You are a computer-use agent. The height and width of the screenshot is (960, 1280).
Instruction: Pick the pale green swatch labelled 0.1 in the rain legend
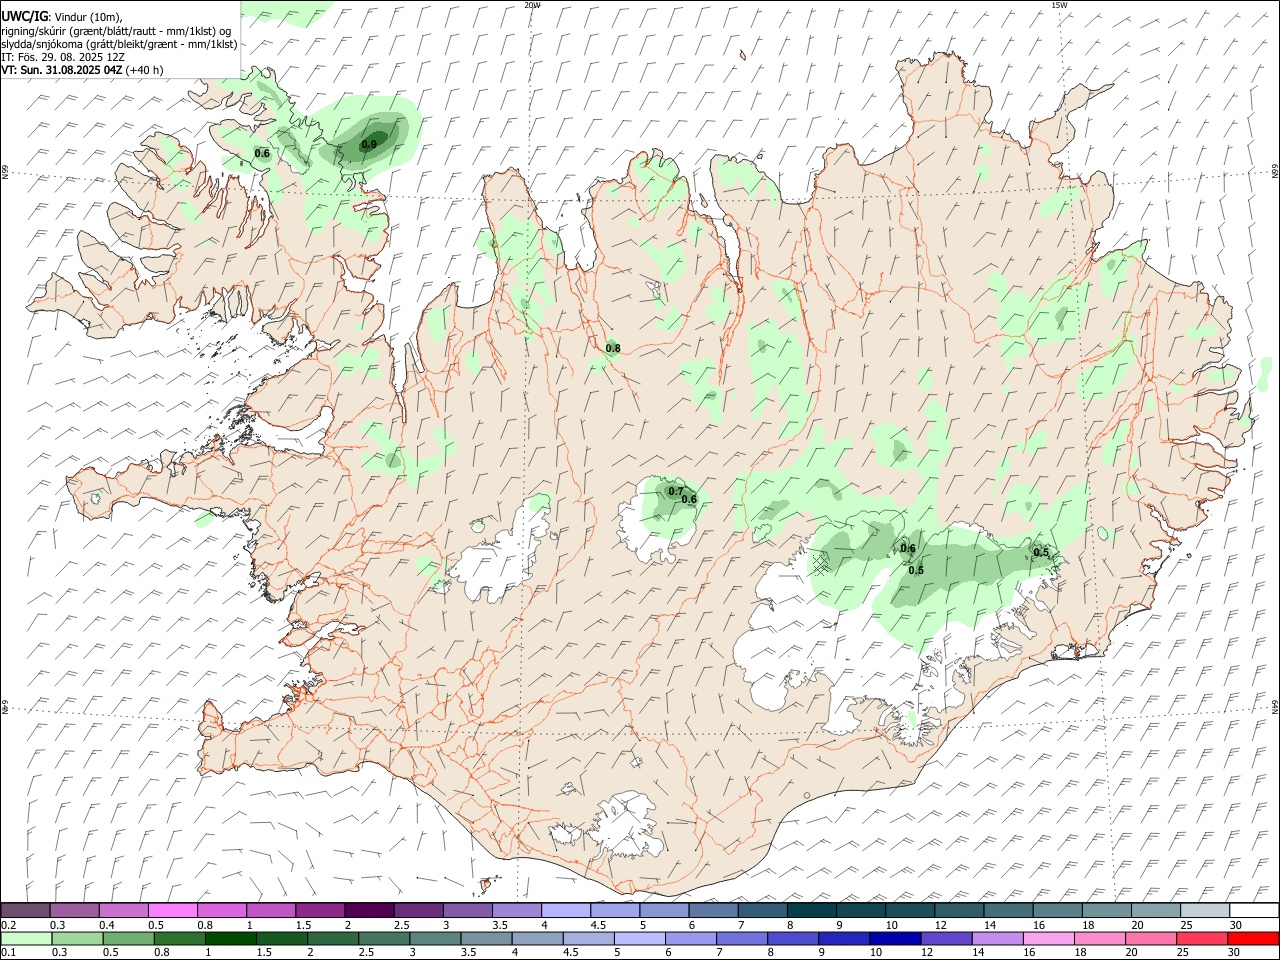[x=26, y=938]
